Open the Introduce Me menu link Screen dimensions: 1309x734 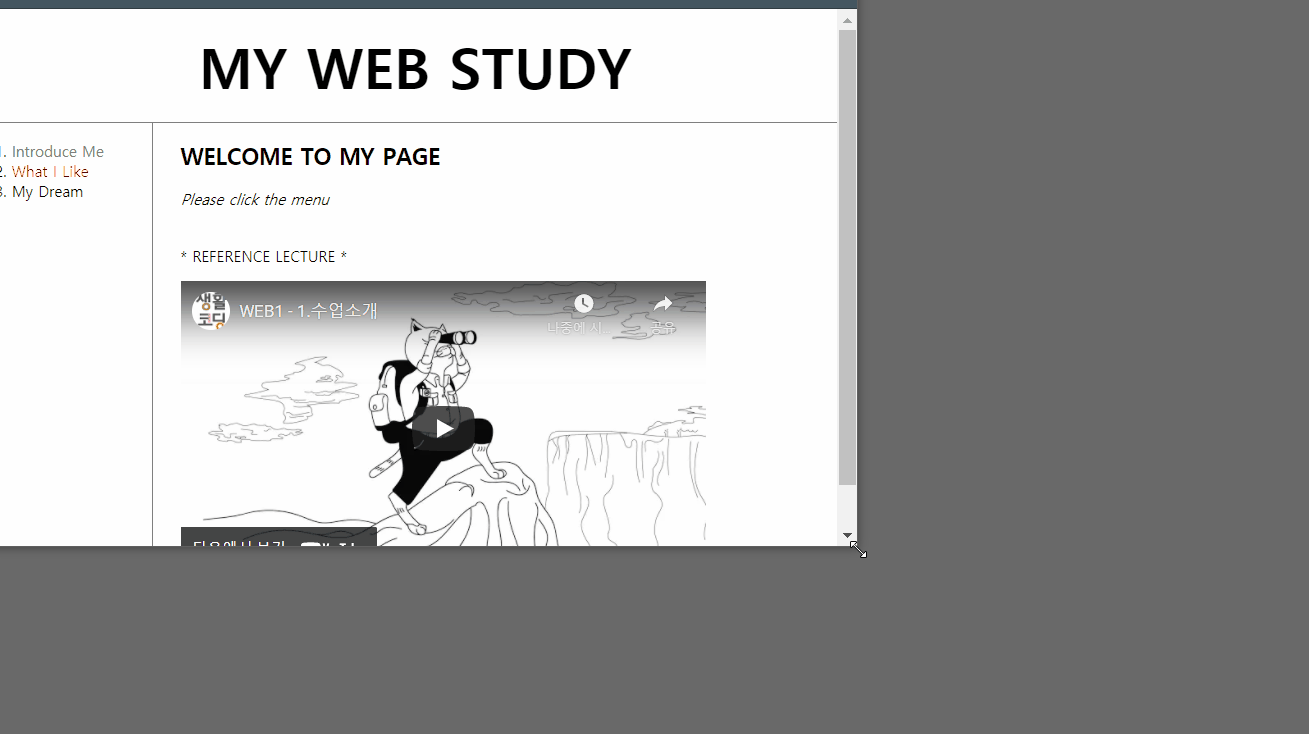(x=58, y=152)
